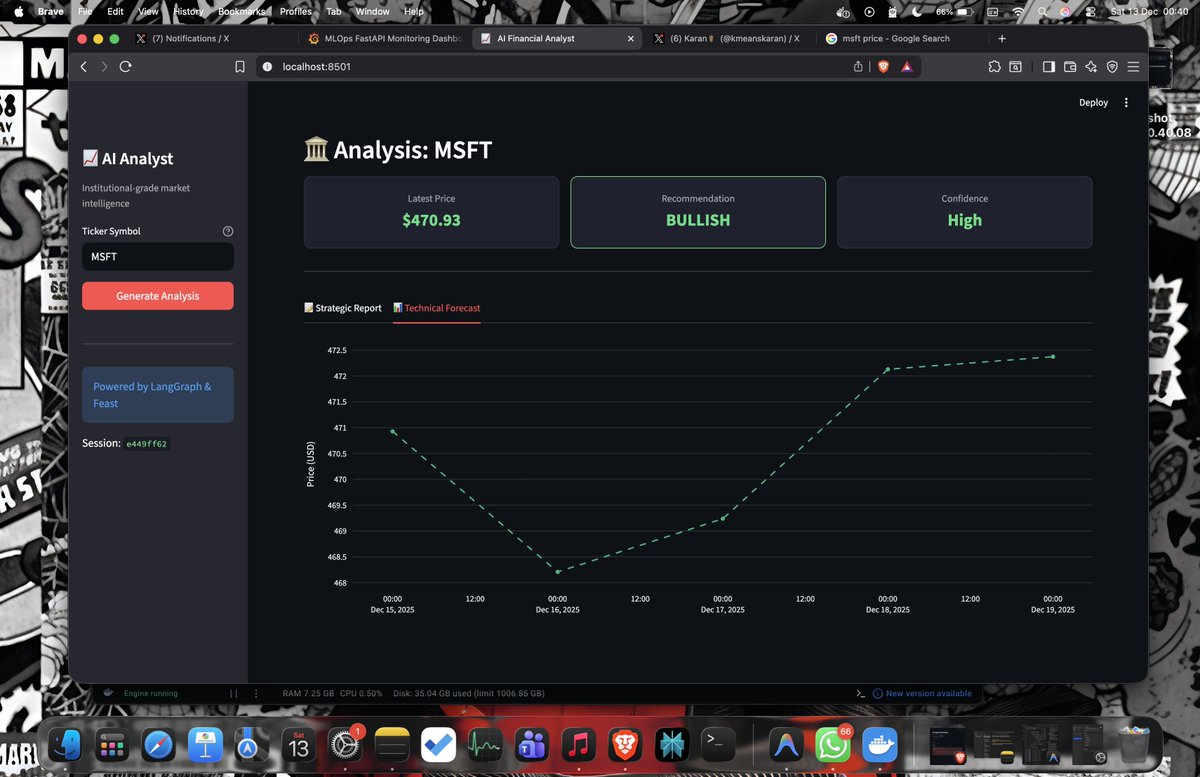Click the bookmark icon in the address bar

pyautogui.click(x=239, y=67)
